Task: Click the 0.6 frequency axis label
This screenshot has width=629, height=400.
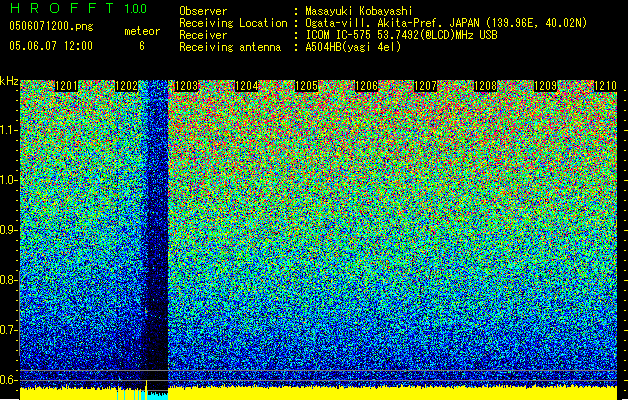Action: pos(8,380)
